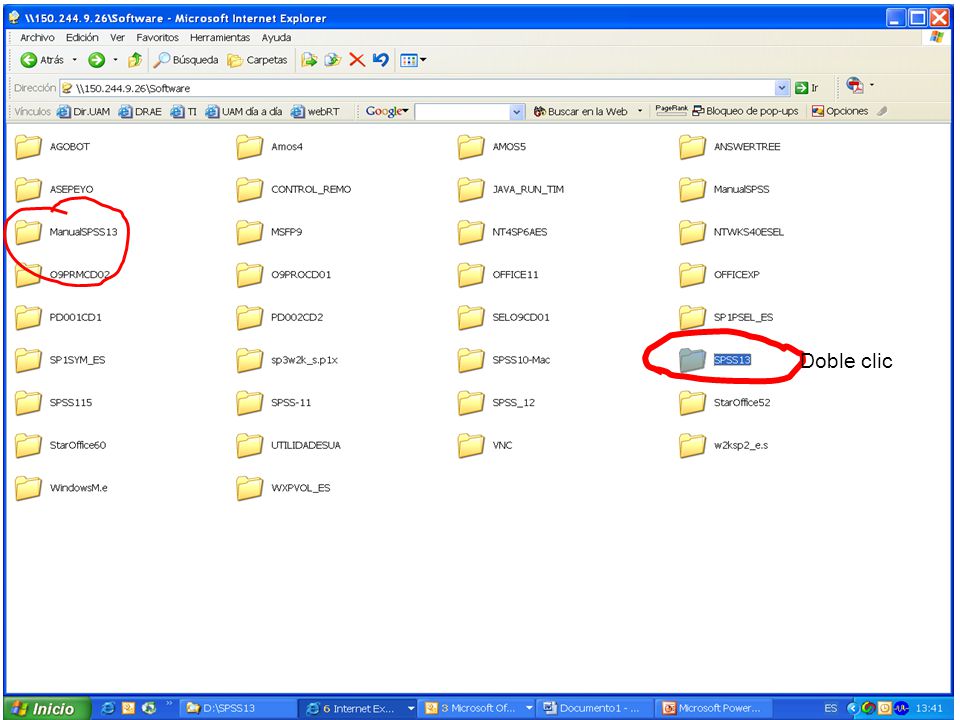The height and width of the screenshot is (720, 960).
Task: Select the Amos4 folder icon
Action: 250,147
